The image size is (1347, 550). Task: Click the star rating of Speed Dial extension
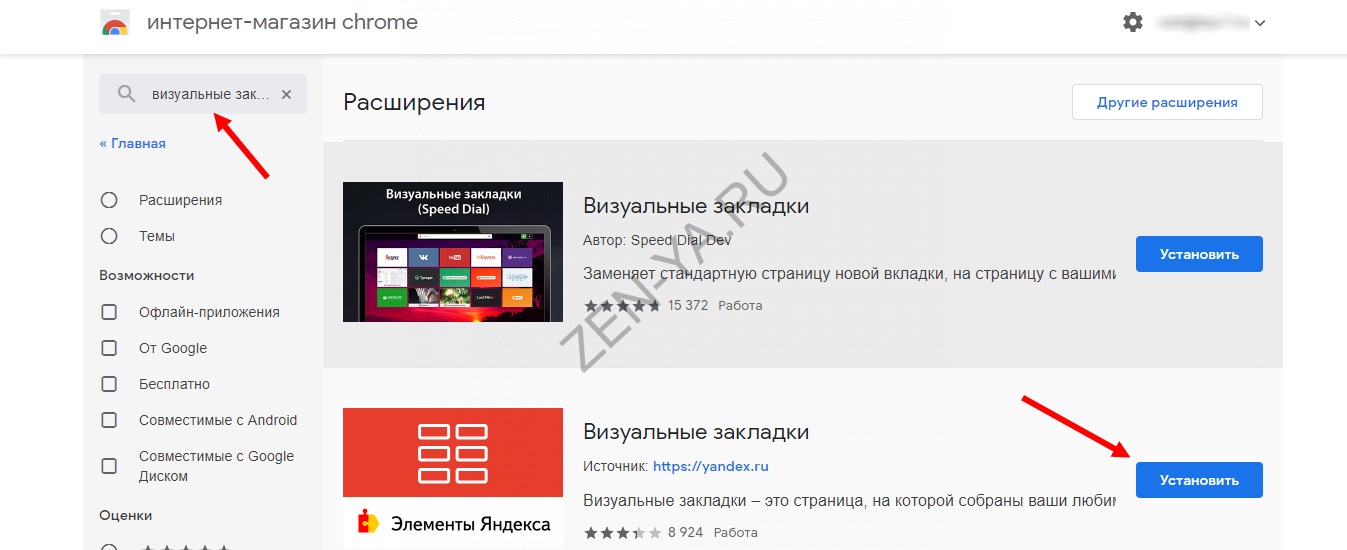622,306
